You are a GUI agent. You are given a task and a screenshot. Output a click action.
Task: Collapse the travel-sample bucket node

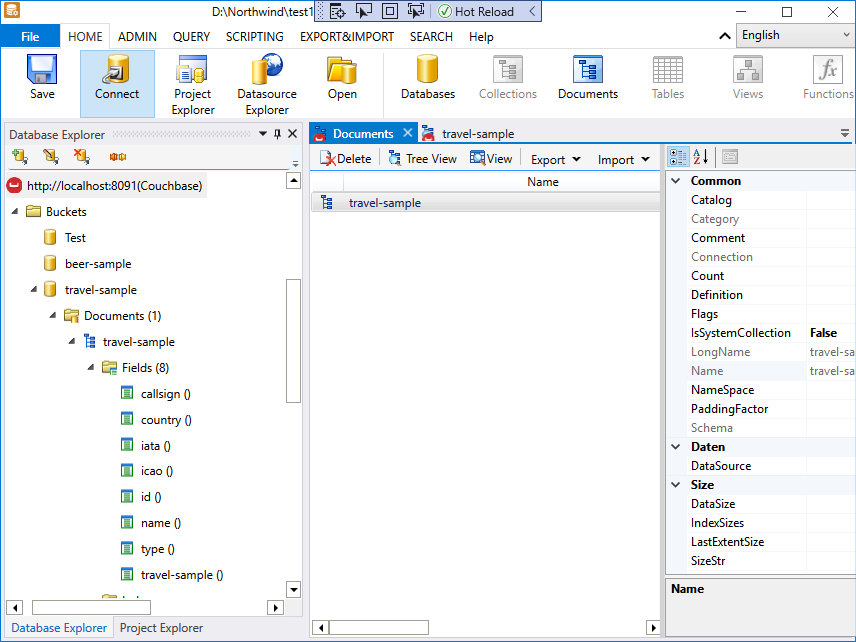pos(34,289)
